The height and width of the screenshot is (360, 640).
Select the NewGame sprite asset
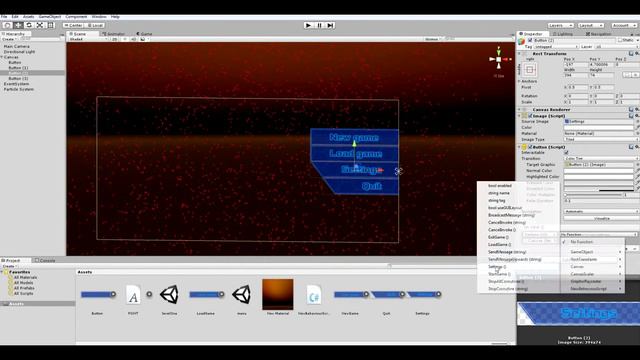coord(351,294)
